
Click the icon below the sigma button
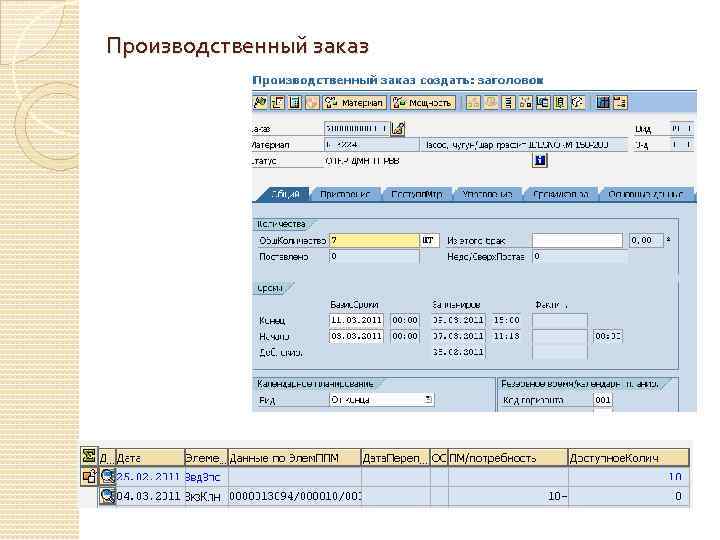[x=89, y=476]
